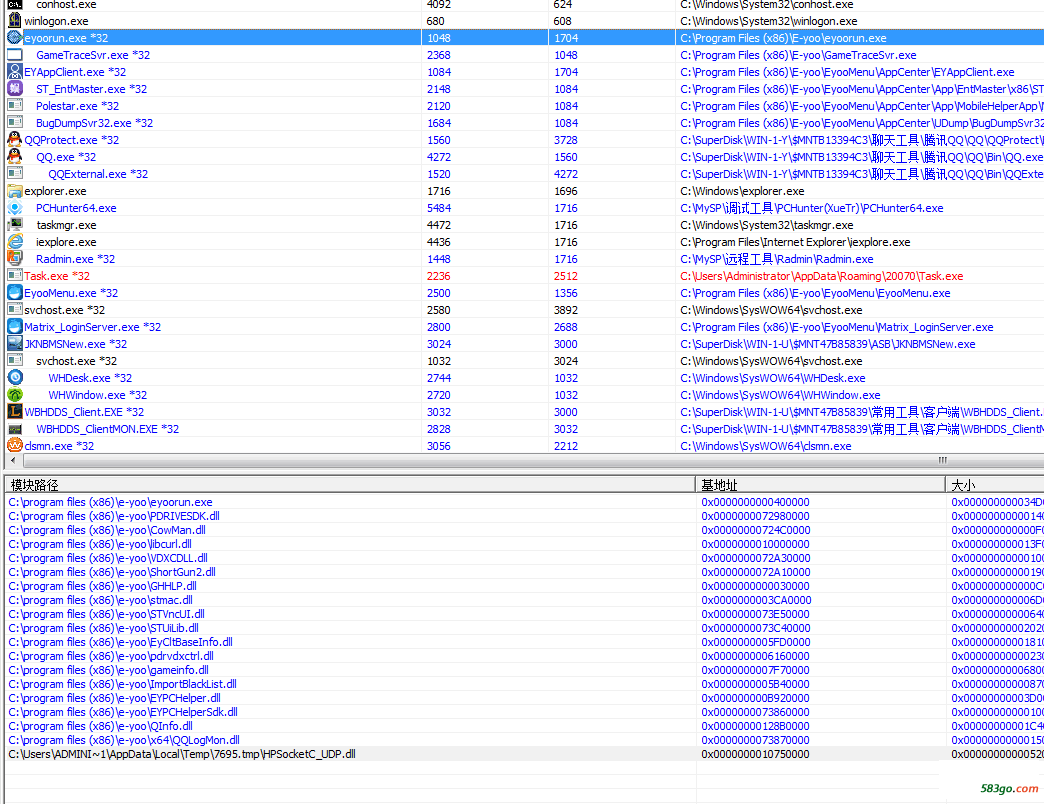Click the ST_EntMaster.exe purple icon

point(15,89)
